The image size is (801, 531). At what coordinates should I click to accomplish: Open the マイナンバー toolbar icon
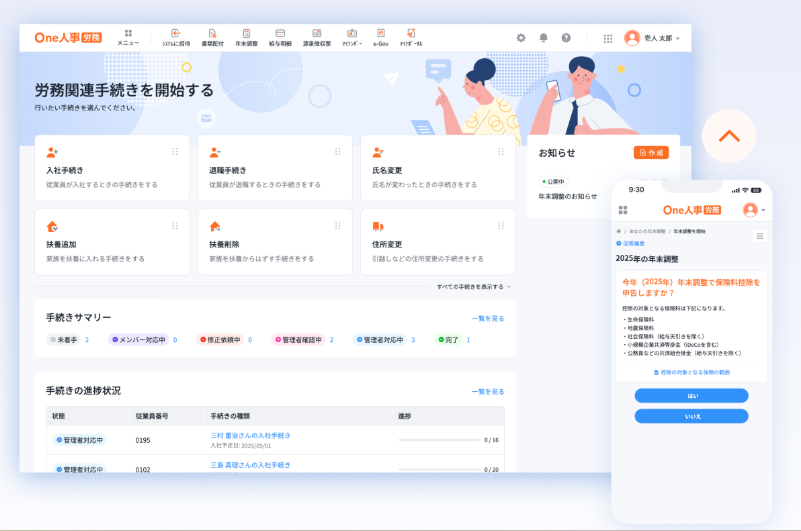pyautogui.click(x=352, y=38)
